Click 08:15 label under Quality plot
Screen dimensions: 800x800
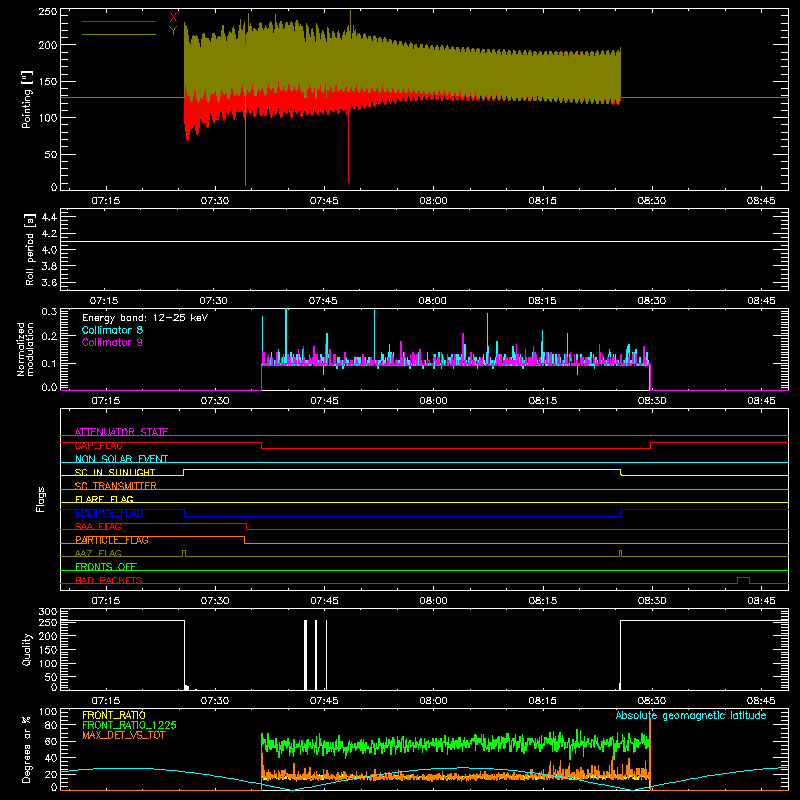pyautogui.click(x=542, y=701)
